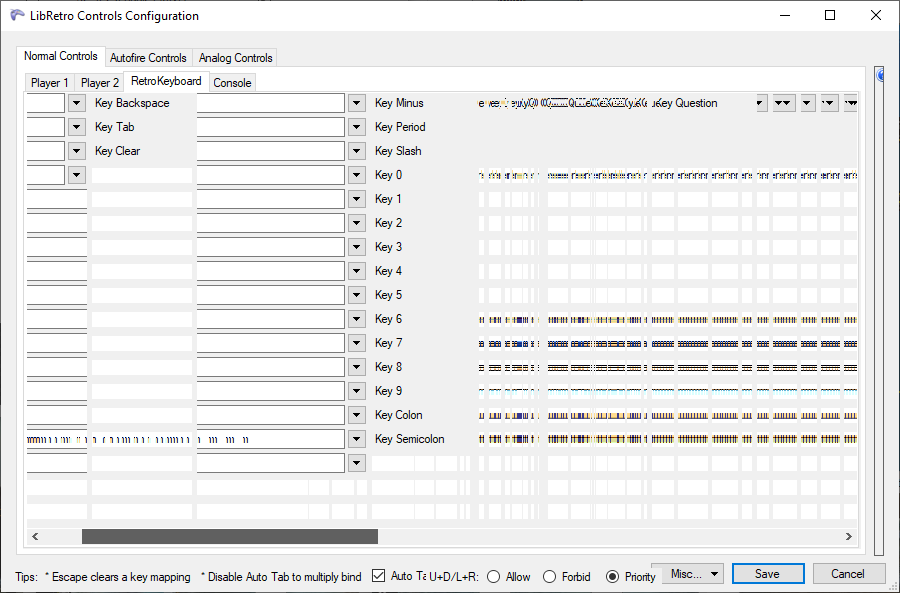This screenshot has height=593, width=900.
Task: Click the Cancel button
Action: [849, 573]
